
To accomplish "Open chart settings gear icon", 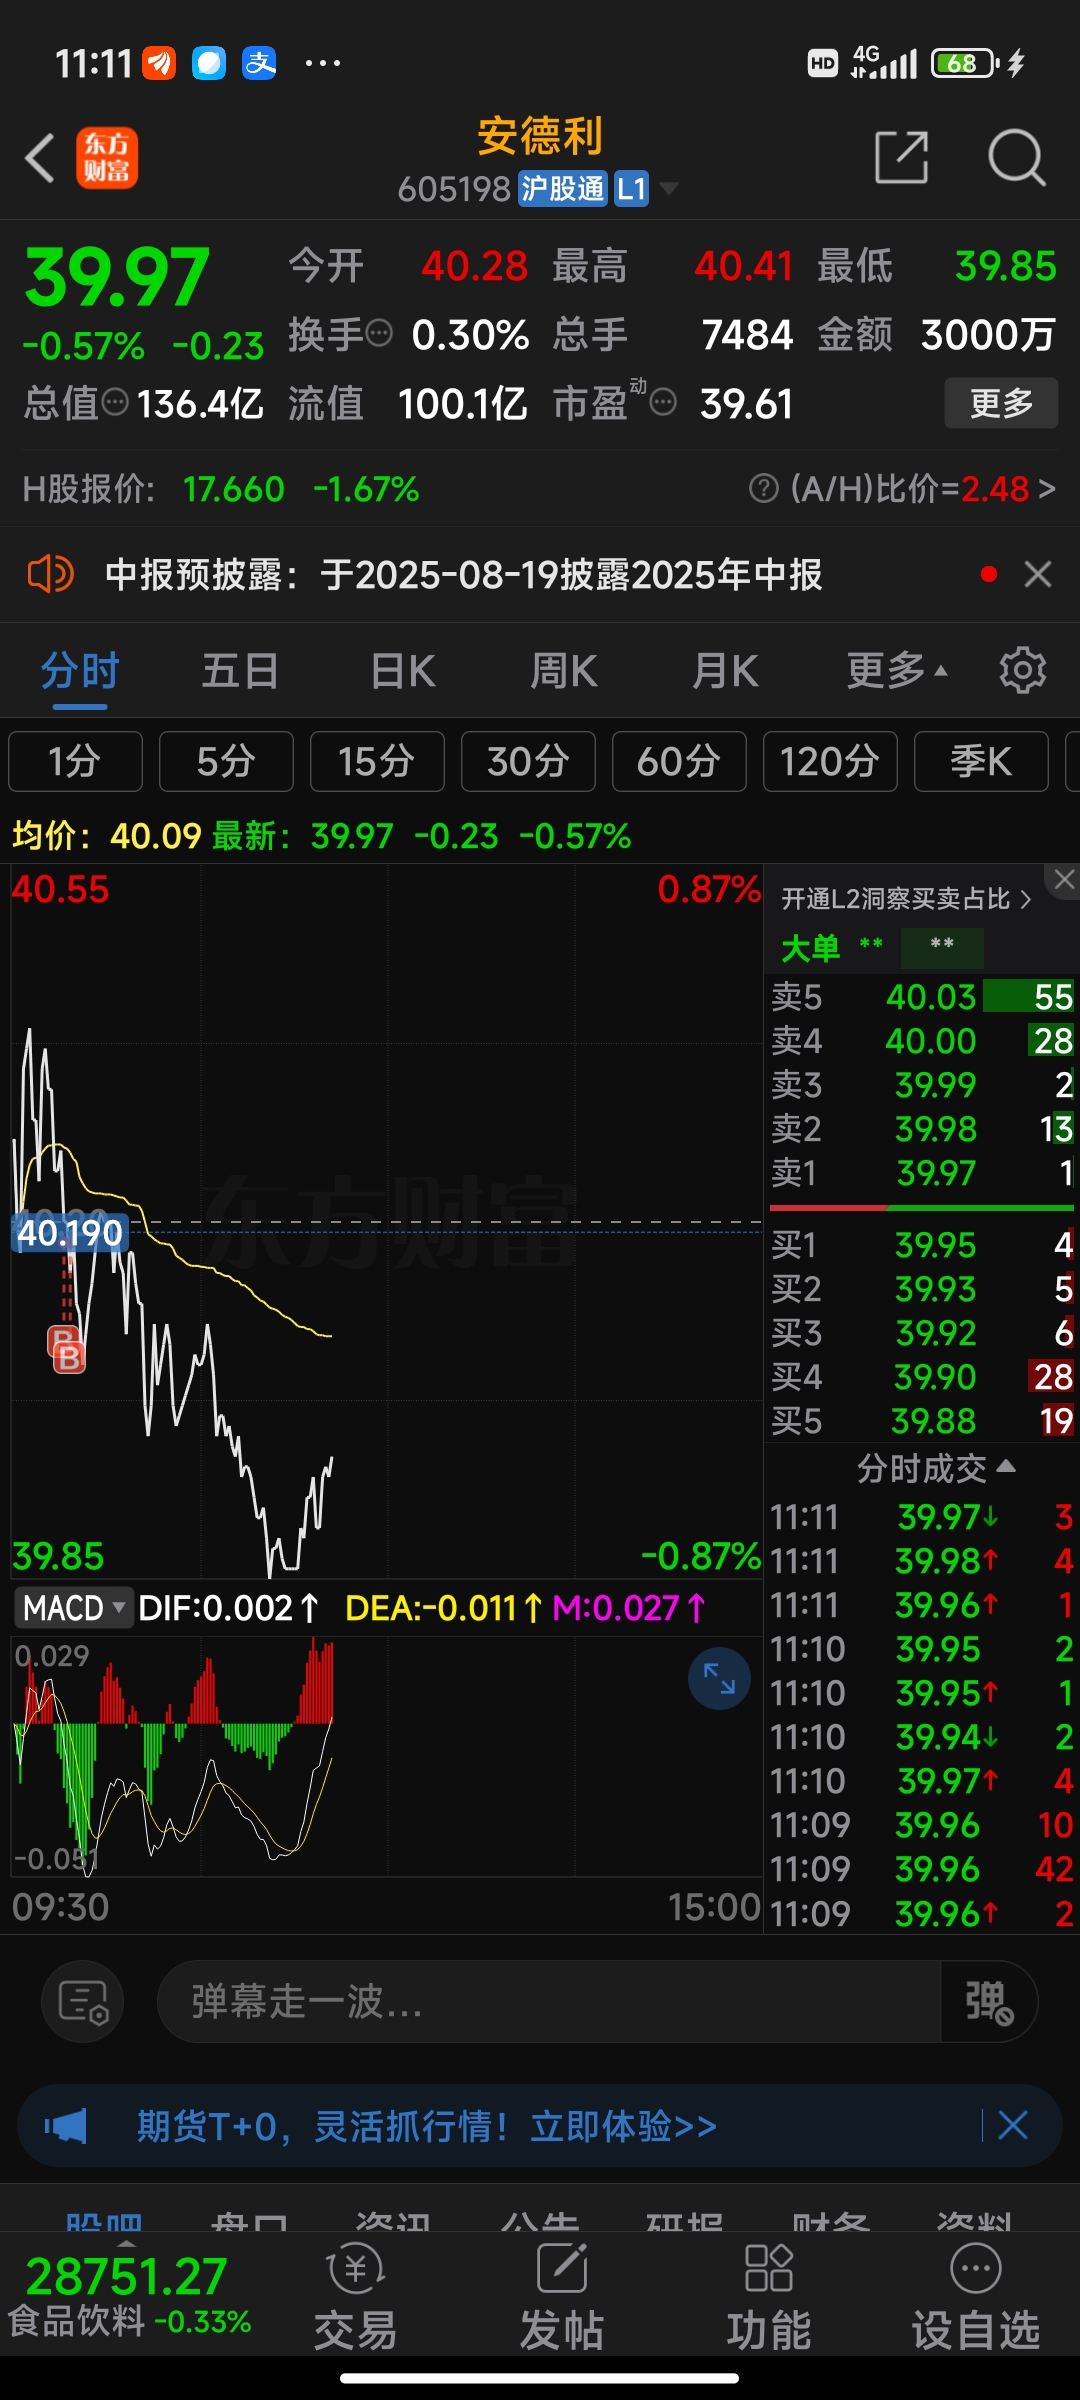I will point(1022,671).
